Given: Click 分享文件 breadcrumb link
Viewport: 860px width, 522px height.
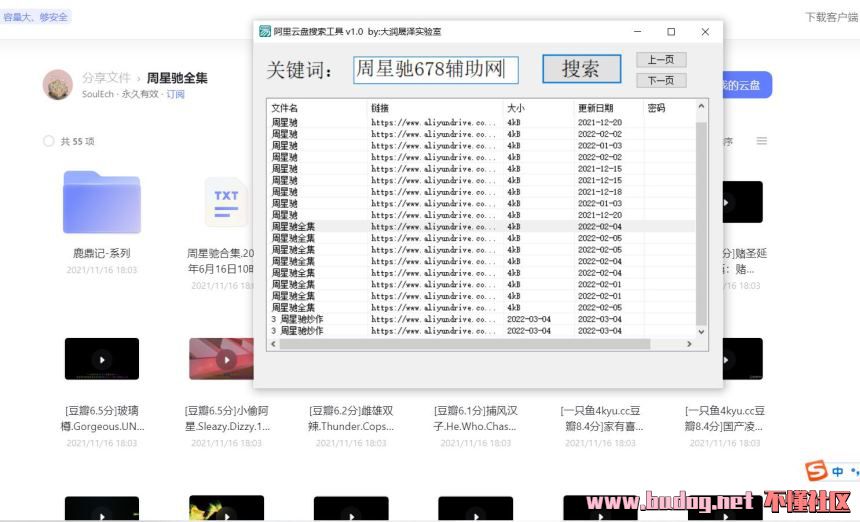Looking at the screenshot, I should coord(106,77).
